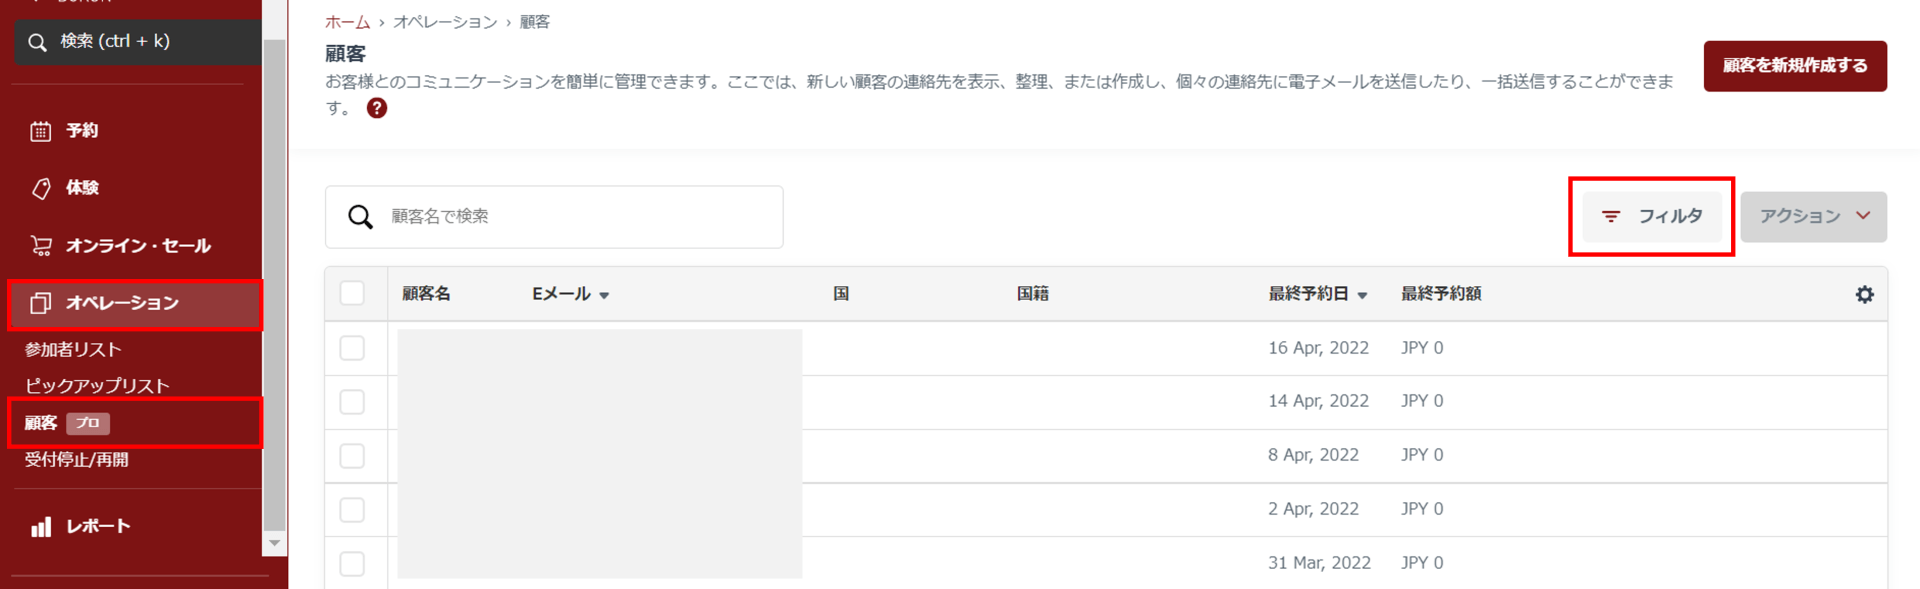The height and width of the screenshot is (589, 1920).
Task: Click 顧客を新規作成する button
Action: point(1794,66)
